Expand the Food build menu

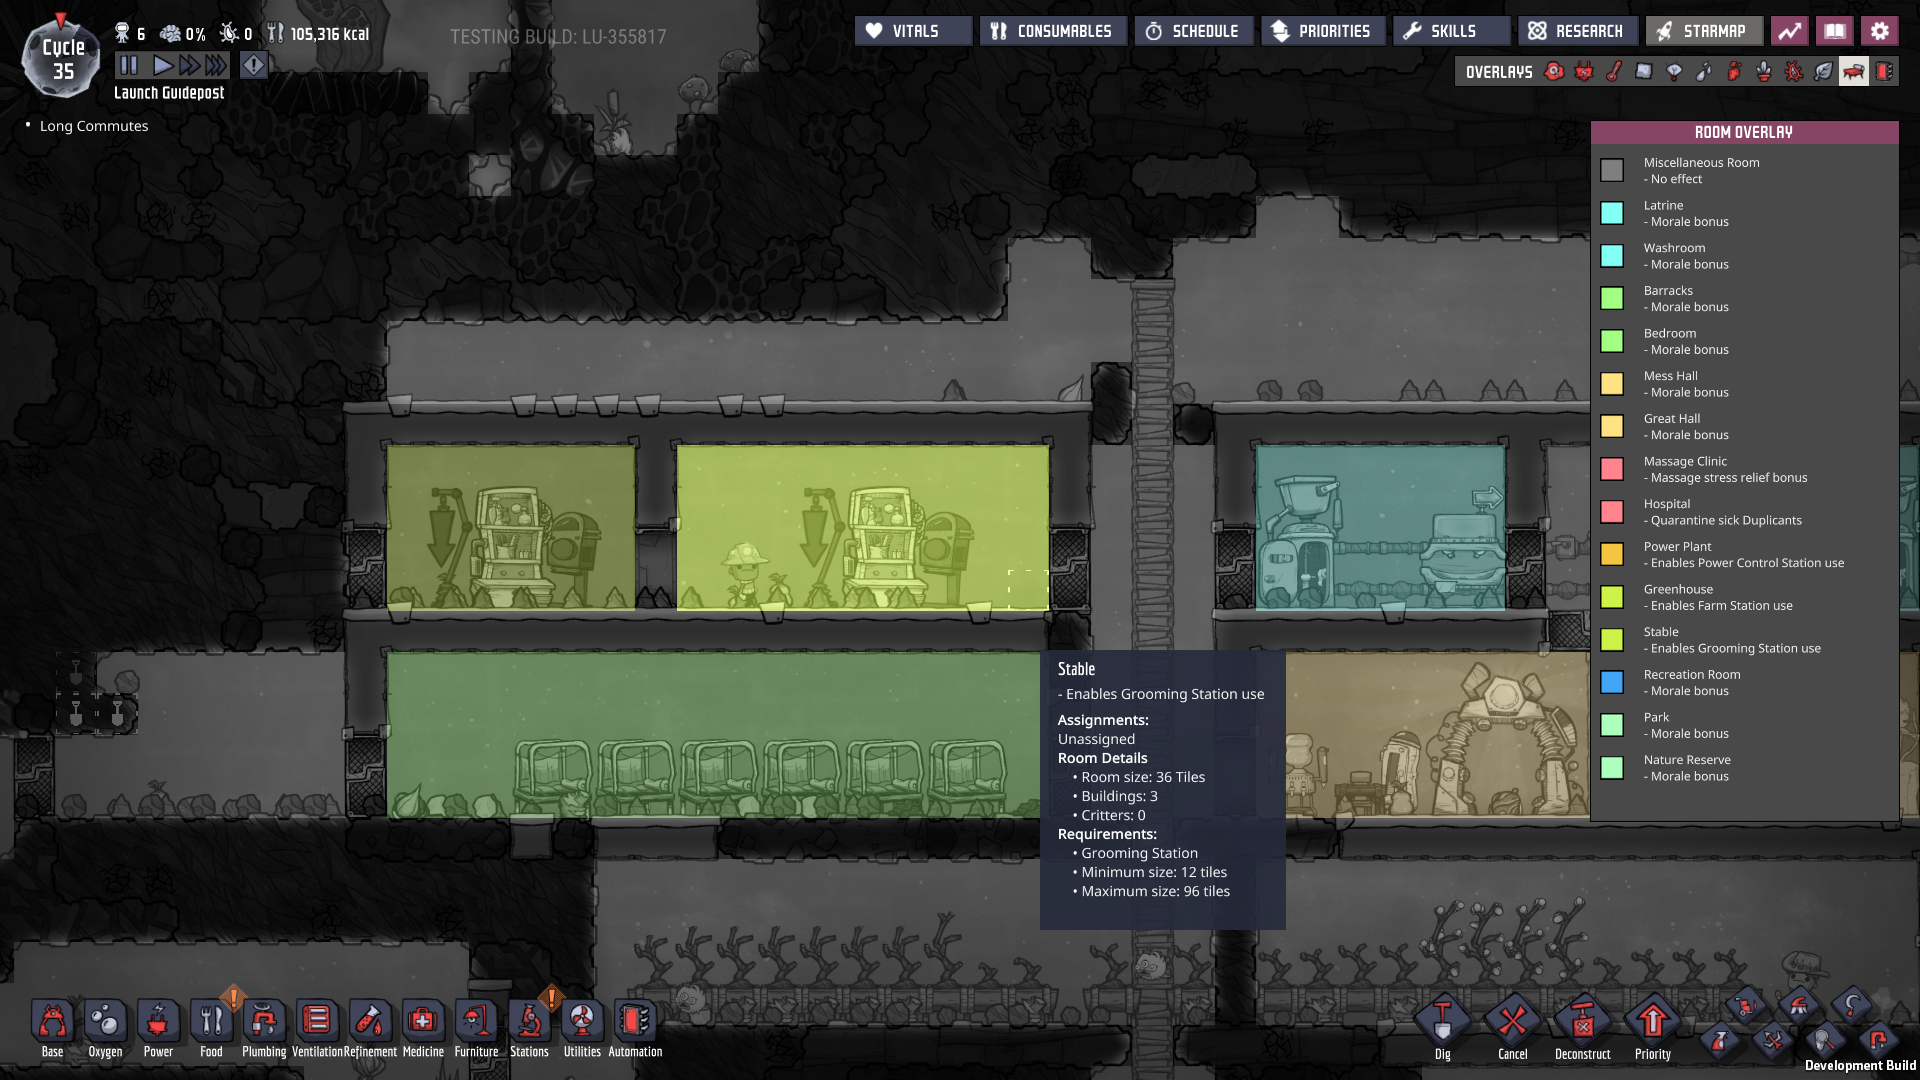pos(211,1022)
